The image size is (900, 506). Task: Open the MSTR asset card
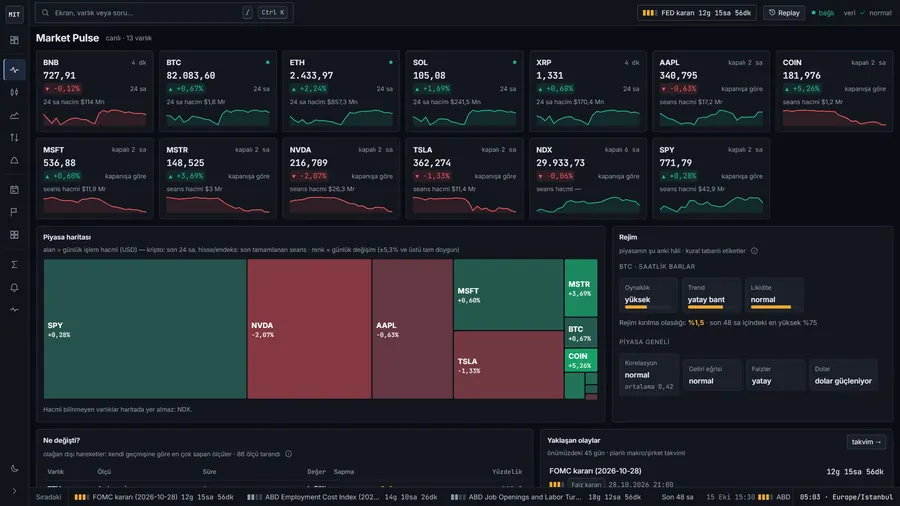pos(218,178)
